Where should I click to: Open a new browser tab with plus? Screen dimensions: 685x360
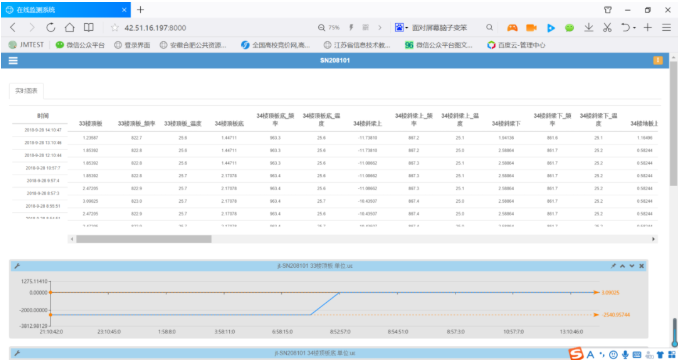point(140,10)
